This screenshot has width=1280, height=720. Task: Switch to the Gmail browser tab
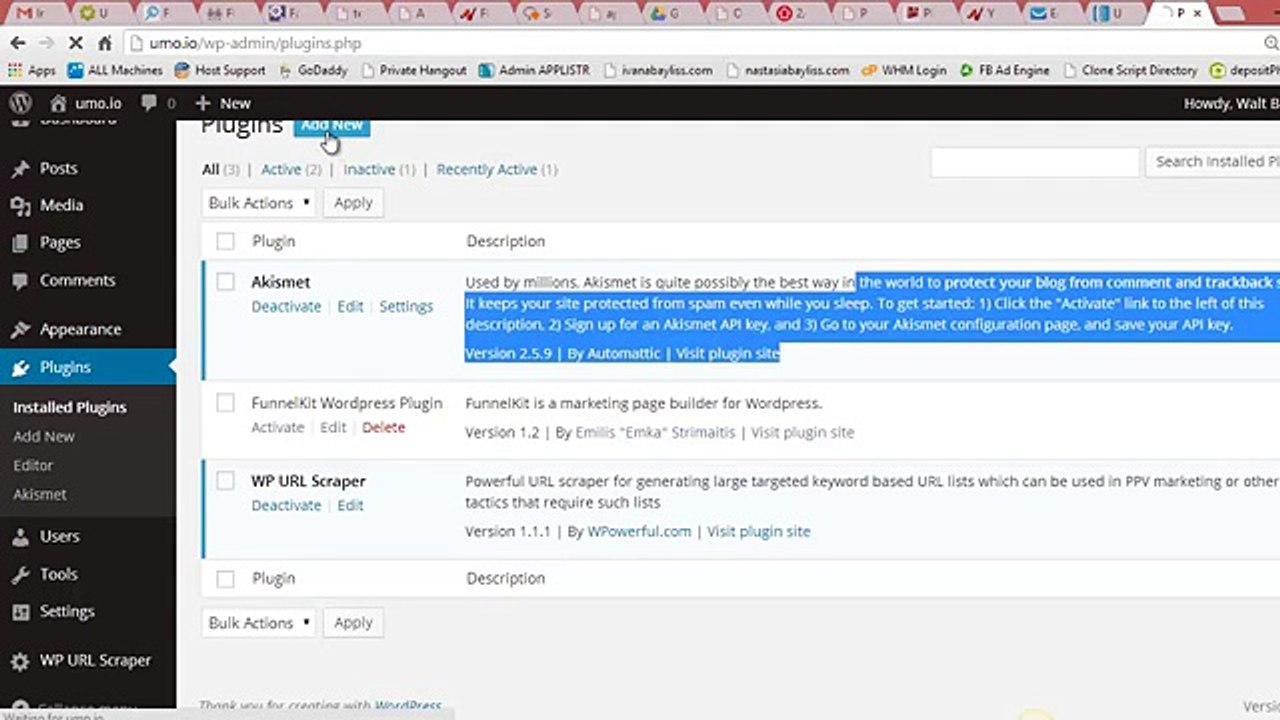[30, 13]
